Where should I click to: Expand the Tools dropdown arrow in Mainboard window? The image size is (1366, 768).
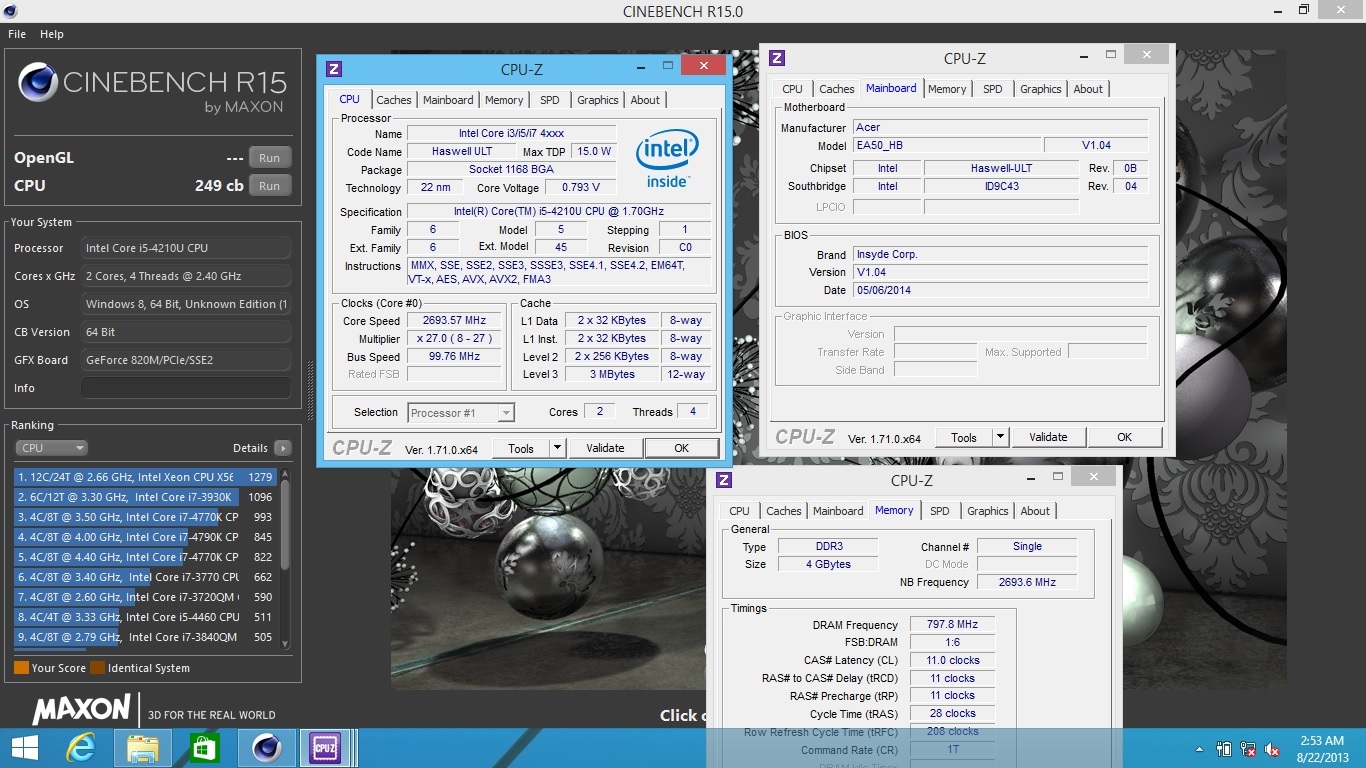[x=1001, y=437]
